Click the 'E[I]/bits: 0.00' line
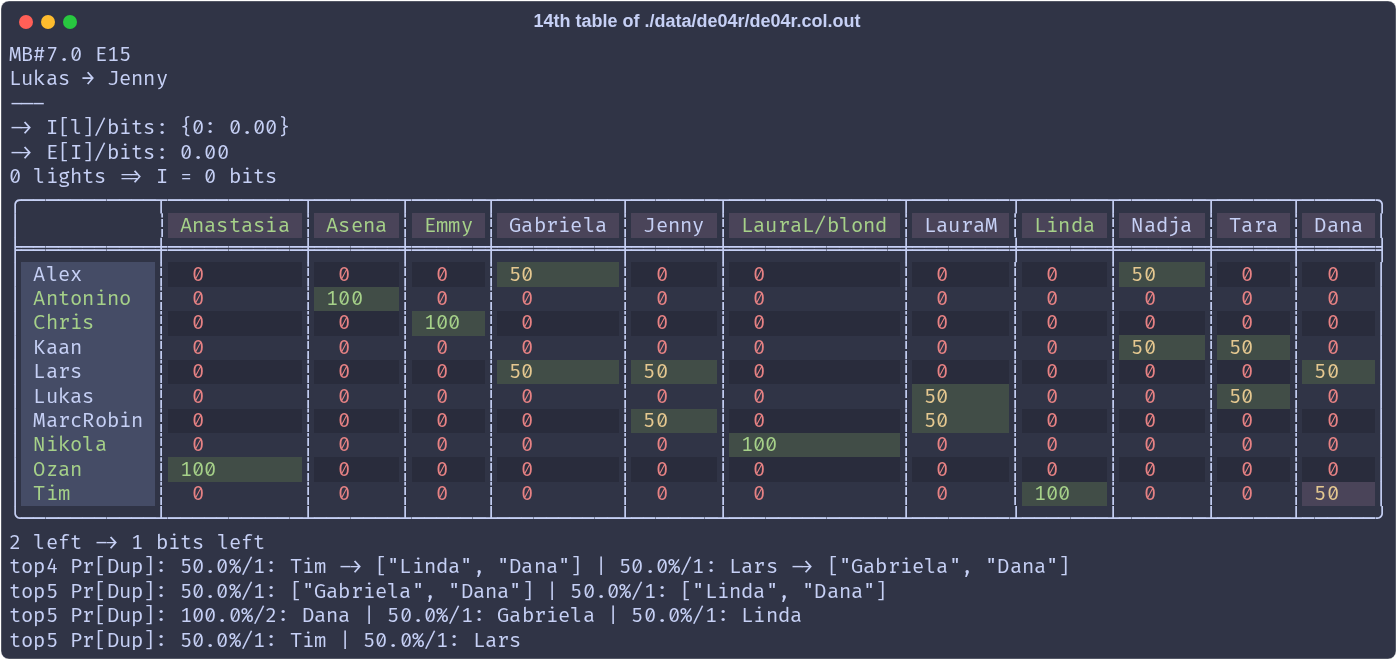This screenshot has height=660, width=1397. pyautogui.click(x=119, y=152)
